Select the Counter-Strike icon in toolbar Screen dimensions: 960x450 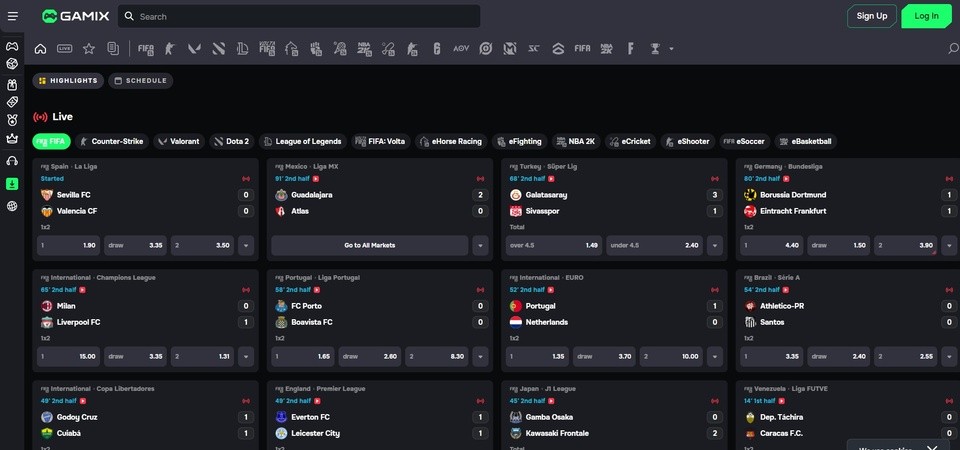click(170, 49)
